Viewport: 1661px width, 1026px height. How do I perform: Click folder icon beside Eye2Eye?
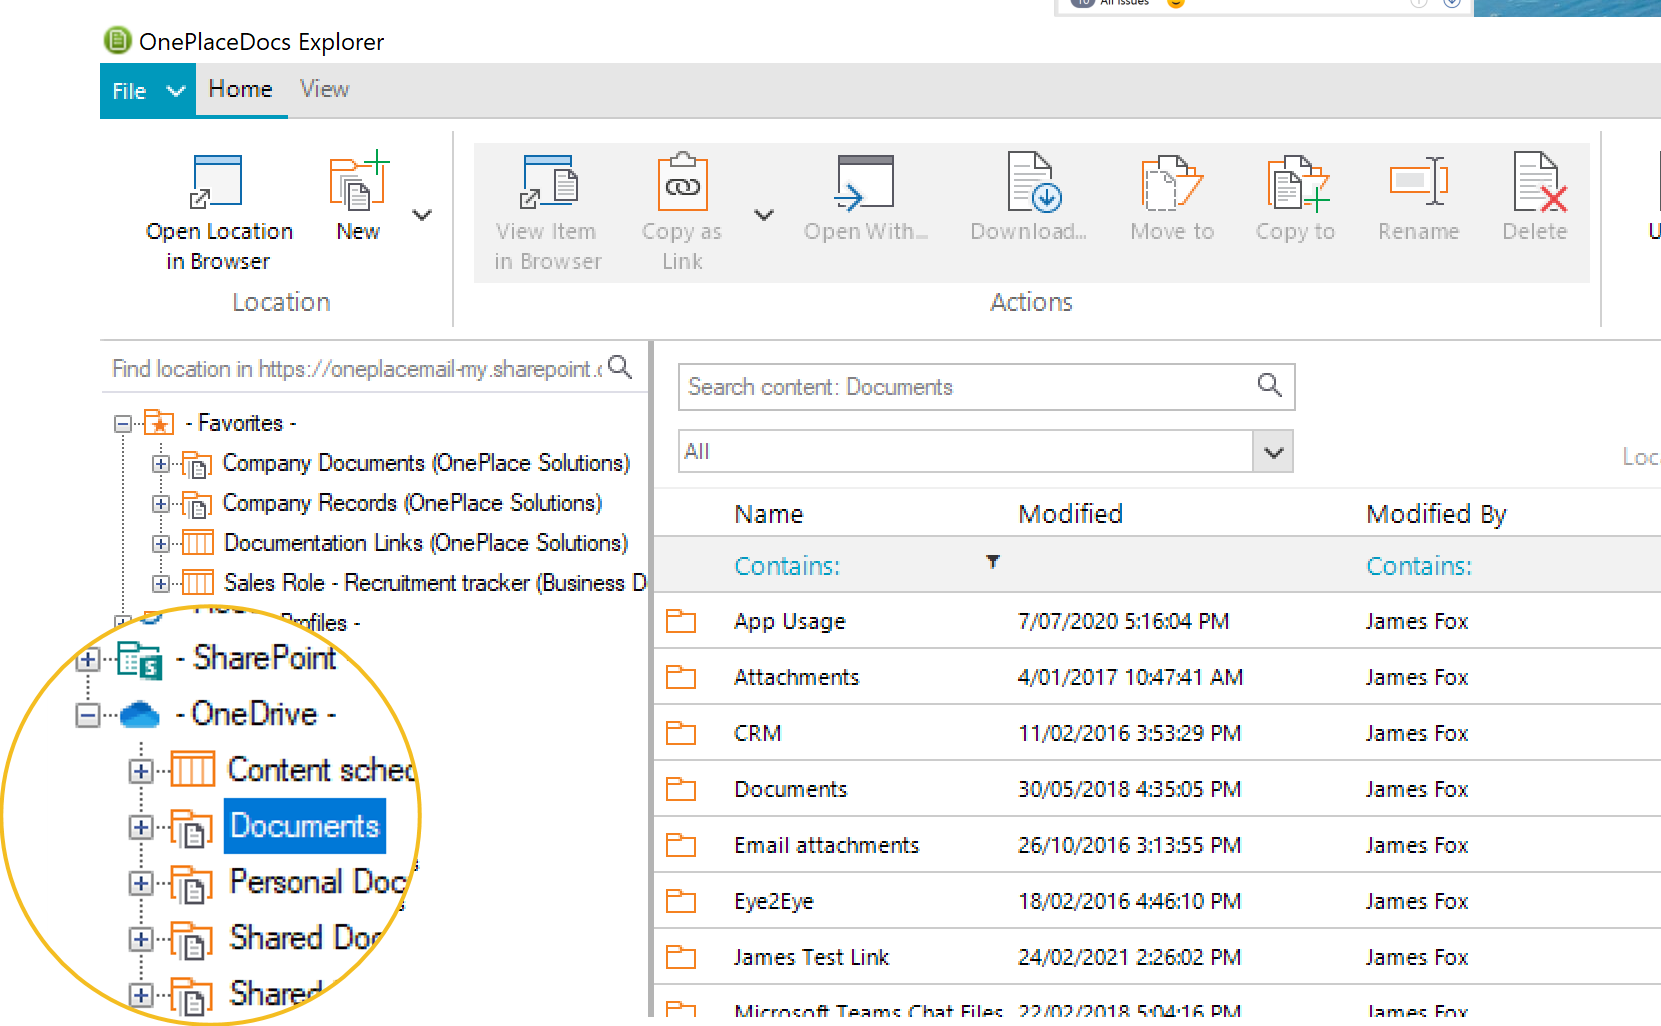point(681,901)
